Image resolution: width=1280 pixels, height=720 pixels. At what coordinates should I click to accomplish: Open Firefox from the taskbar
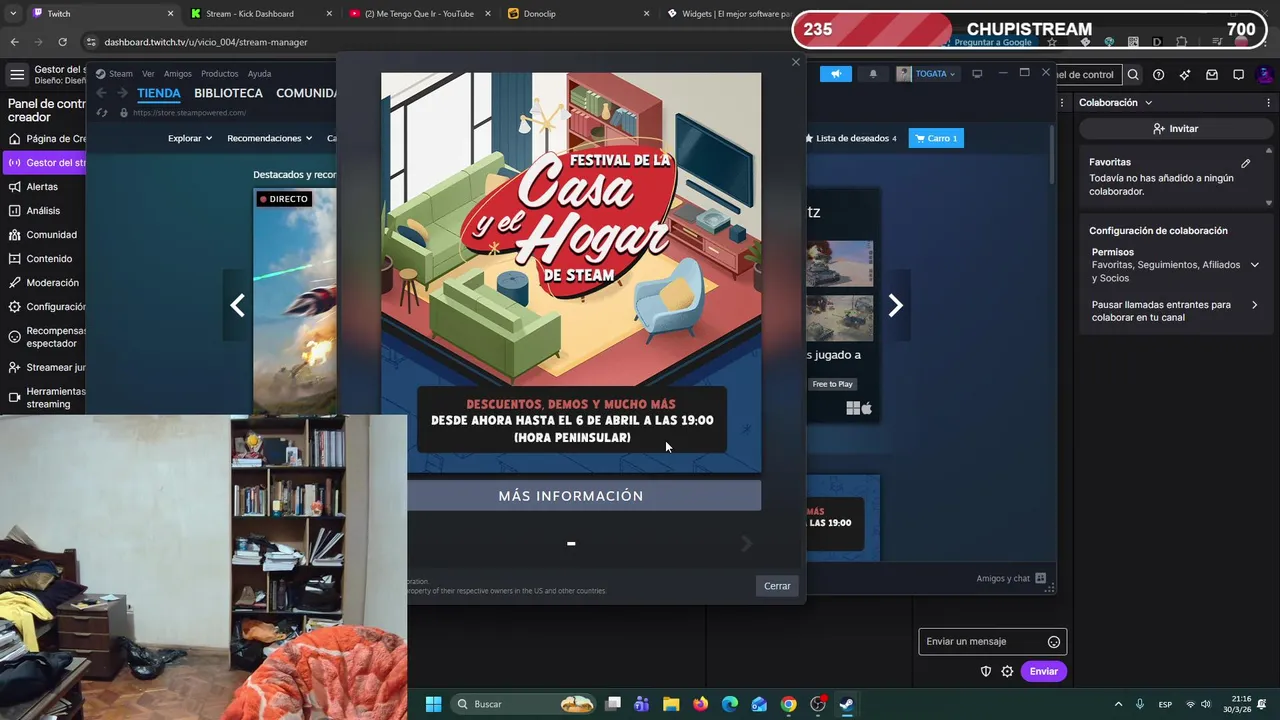pyautogui.click(x=700, y=704)
